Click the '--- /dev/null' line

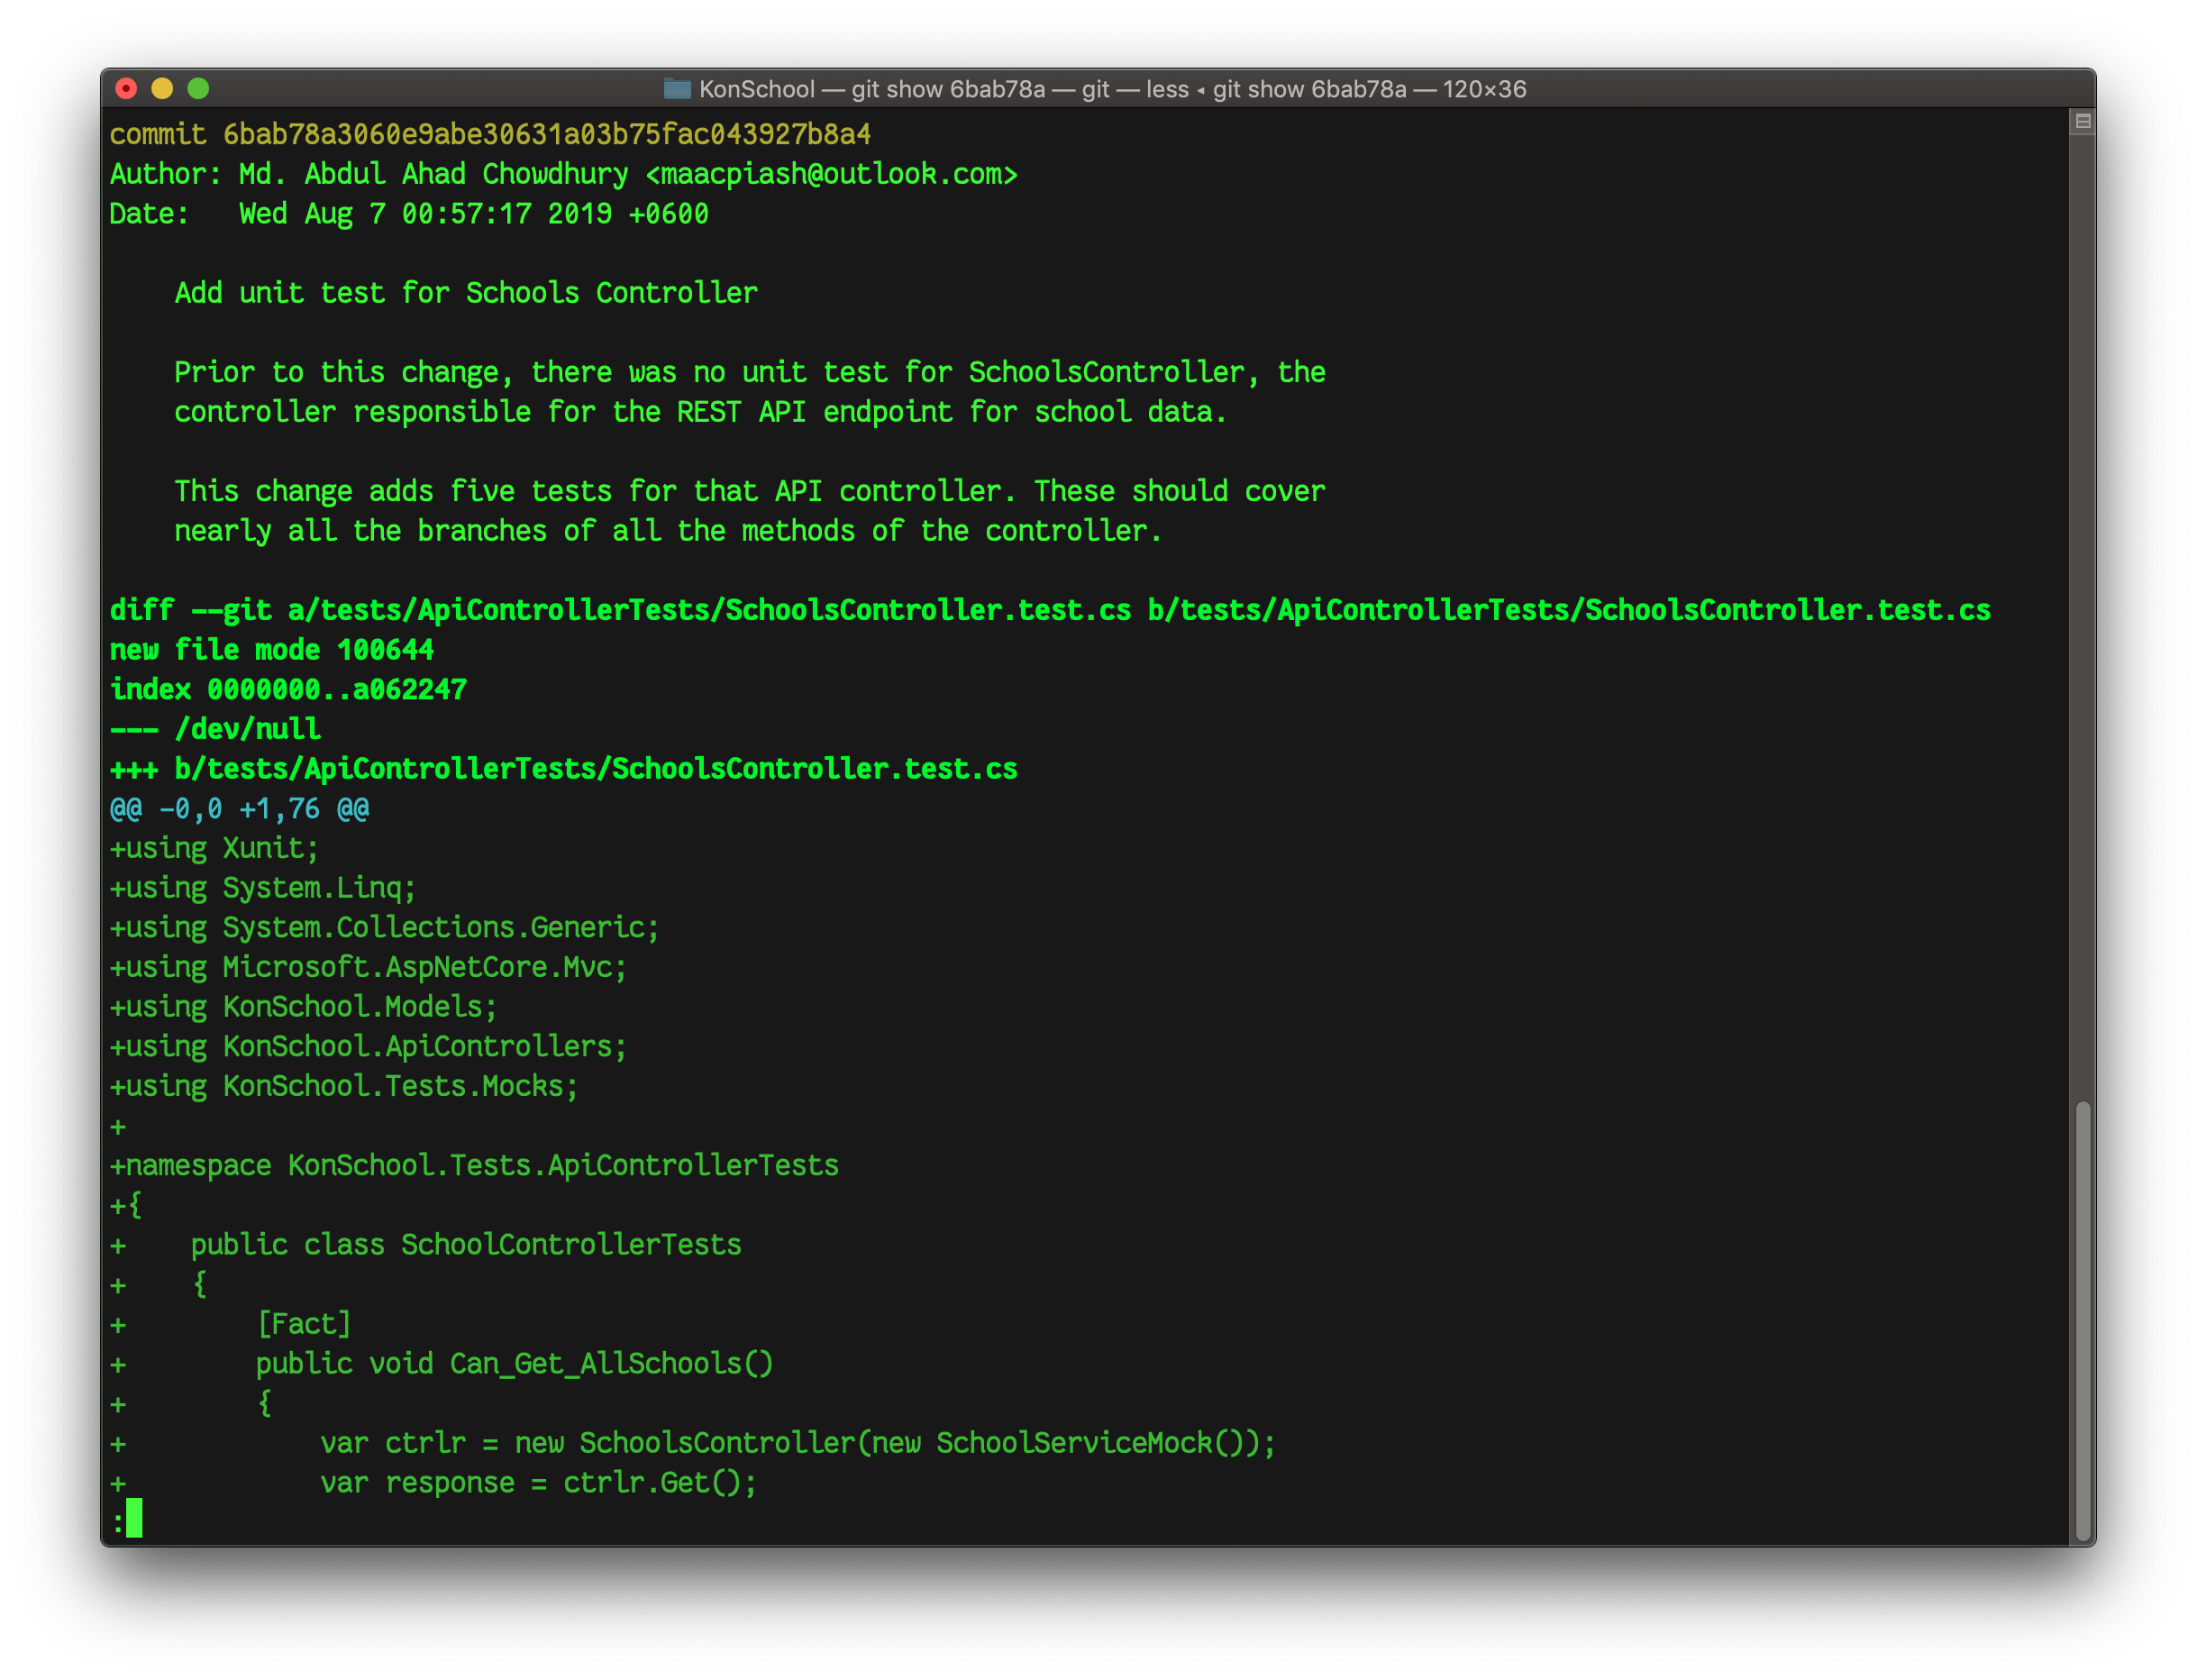pos(215,729)
